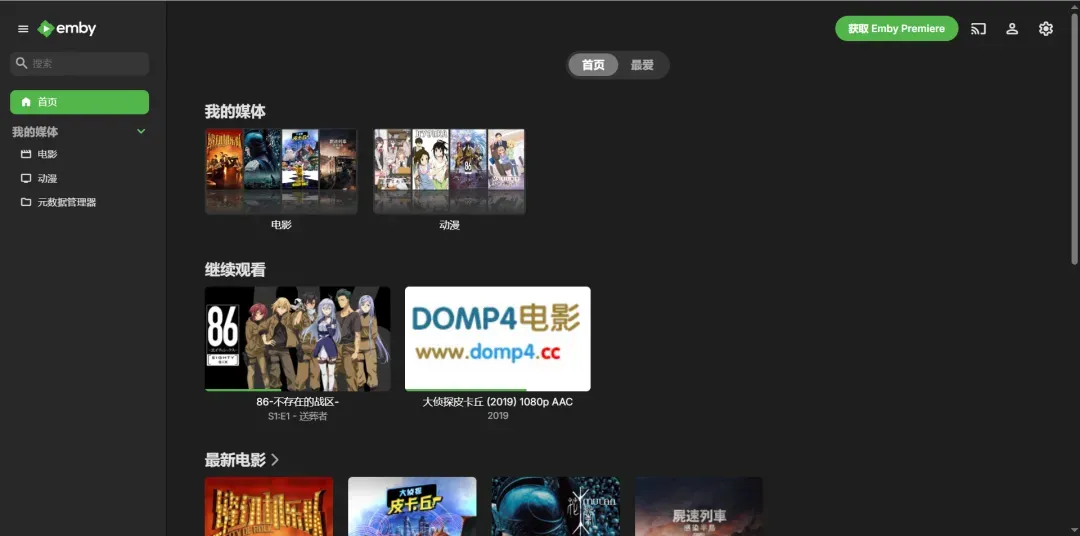Click the folder icon beside 元数据管理器

click(x=26, y=203)
